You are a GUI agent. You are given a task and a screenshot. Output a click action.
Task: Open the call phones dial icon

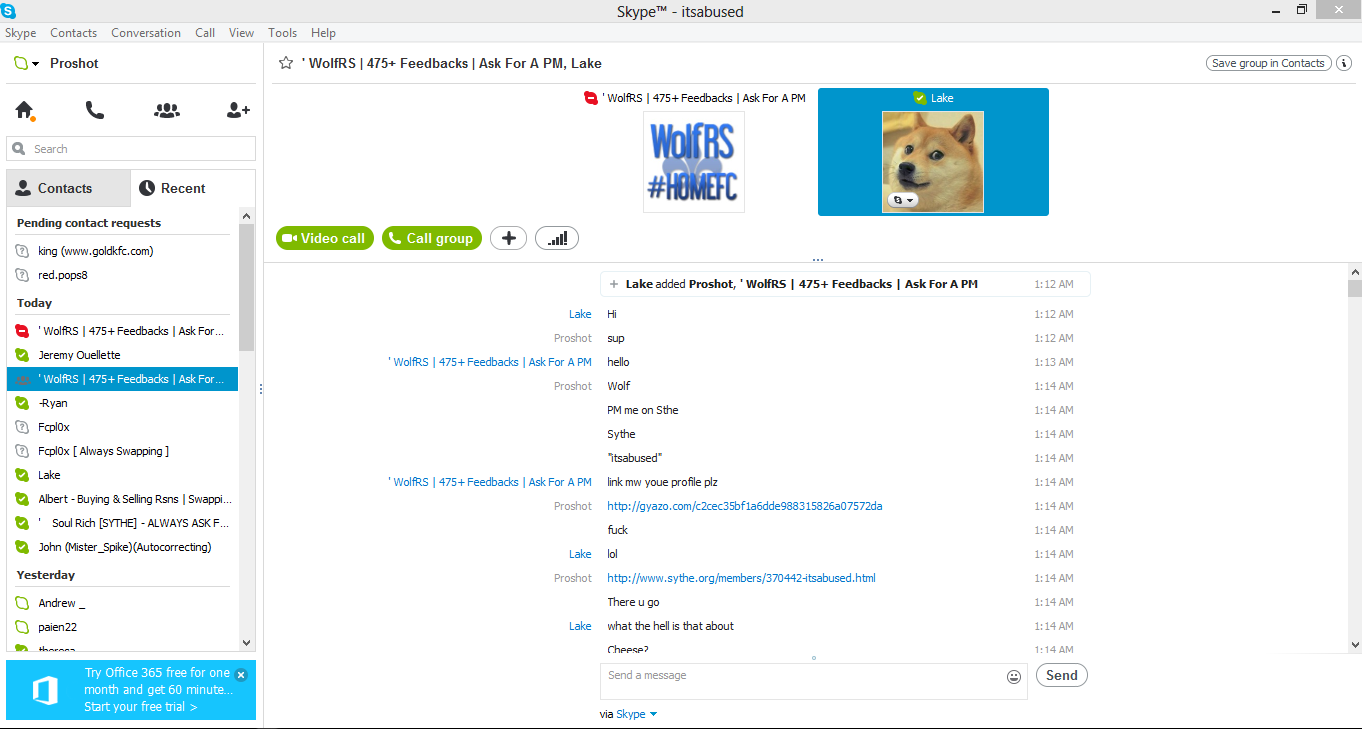click(x=95, y=111)
